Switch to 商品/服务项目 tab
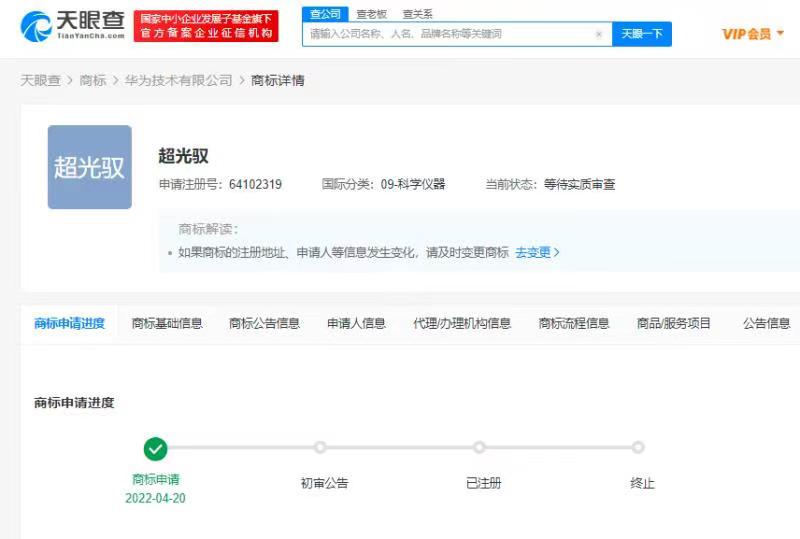800x539 pixels. tap(673, 323)
